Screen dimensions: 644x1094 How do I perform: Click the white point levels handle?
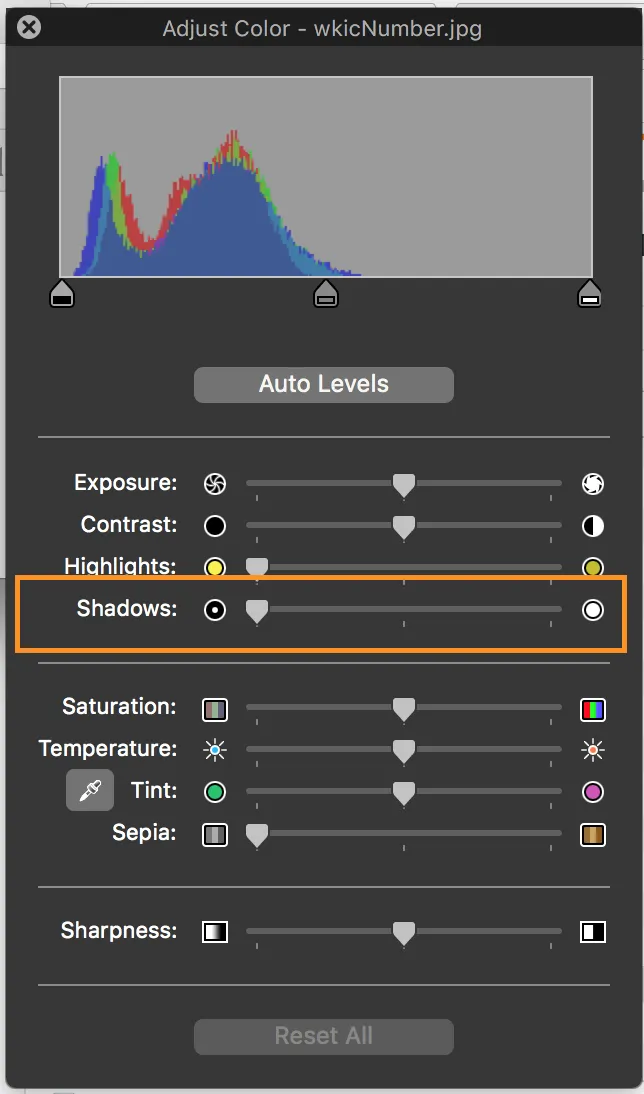click(590, 294)
